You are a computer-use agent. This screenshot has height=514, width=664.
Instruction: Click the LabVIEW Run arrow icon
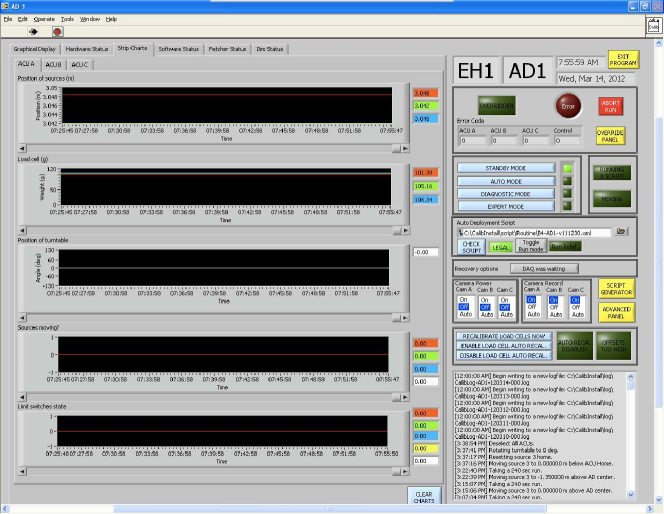[32, 31]
